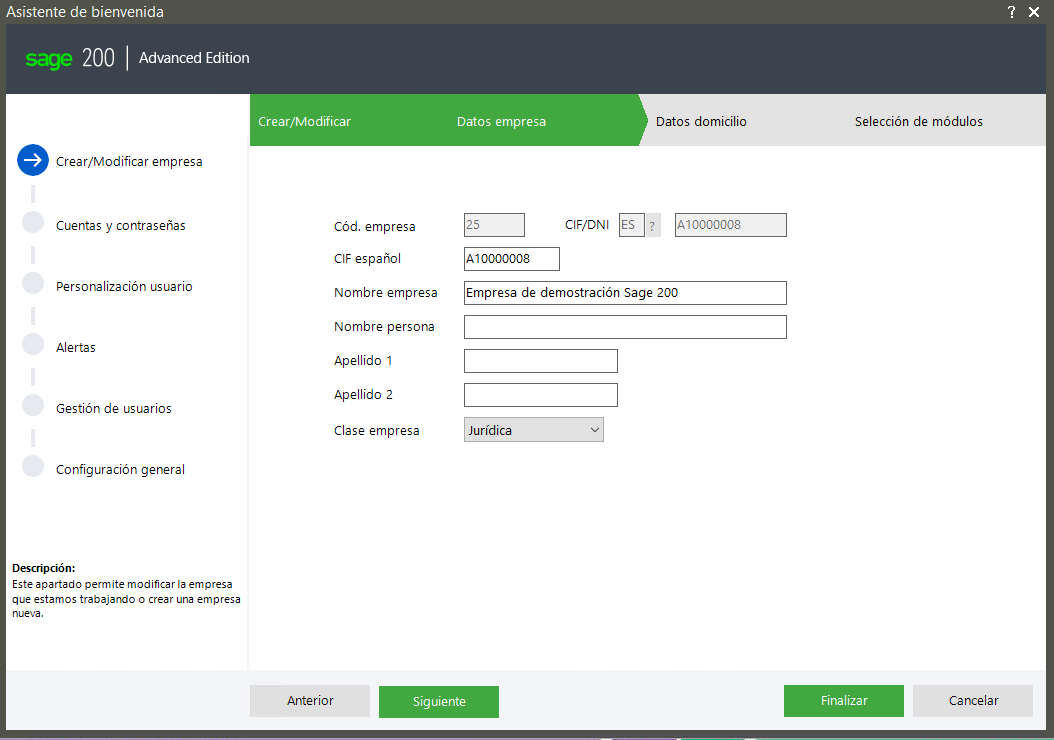This screenshot has height=740, width=1054.
Task: Close the Asistente de bienvenida window
Action: [x=1035, y=12]
